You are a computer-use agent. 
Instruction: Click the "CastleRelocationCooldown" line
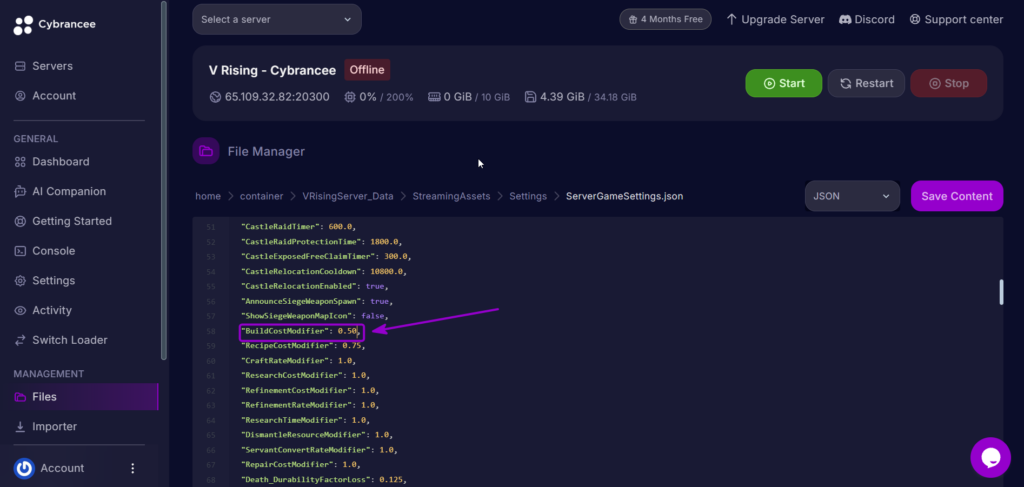point(324,272)
